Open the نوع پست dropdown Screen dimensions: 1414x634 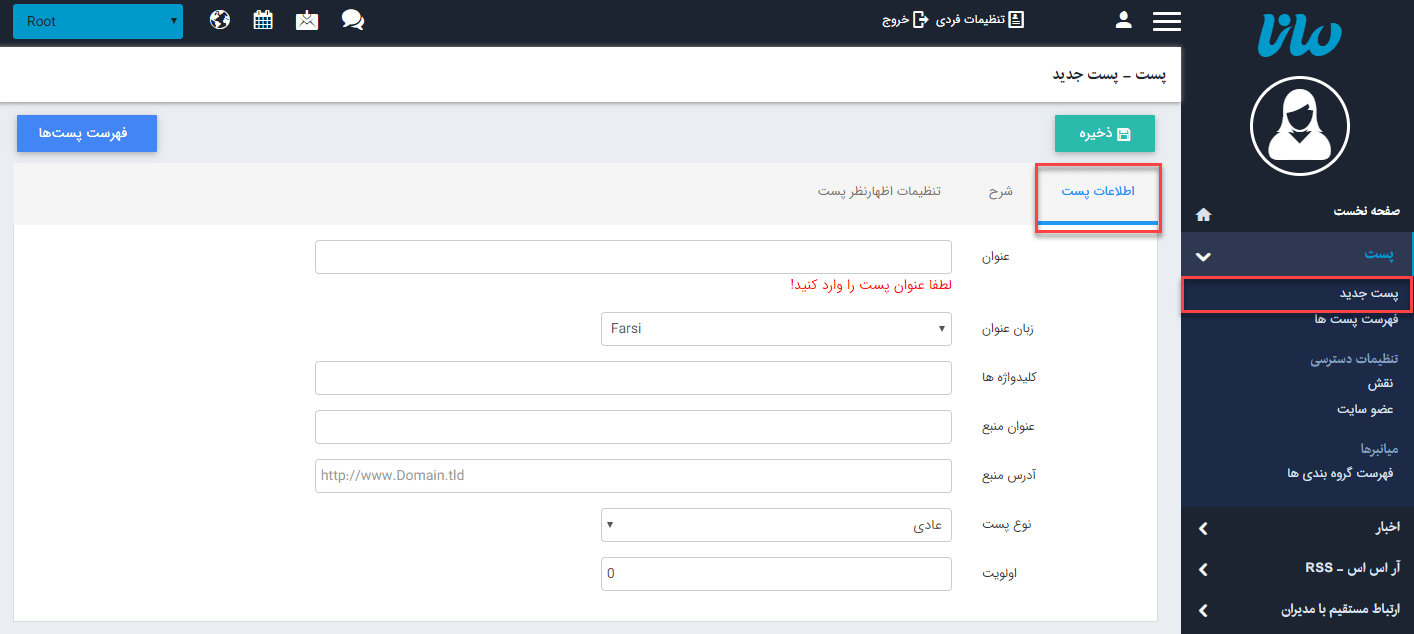tap(776, 525)
